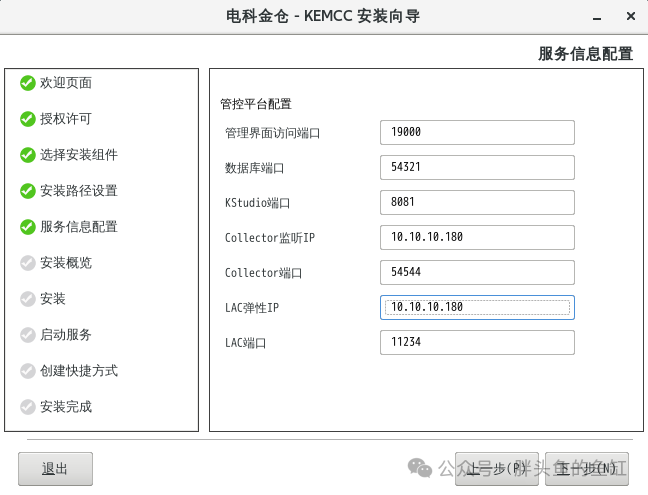Image resolution: width=648 pixels, height=495 pixels.
Task: Proceed with 下一步(N) button
Action: click(x=587, y=469)
